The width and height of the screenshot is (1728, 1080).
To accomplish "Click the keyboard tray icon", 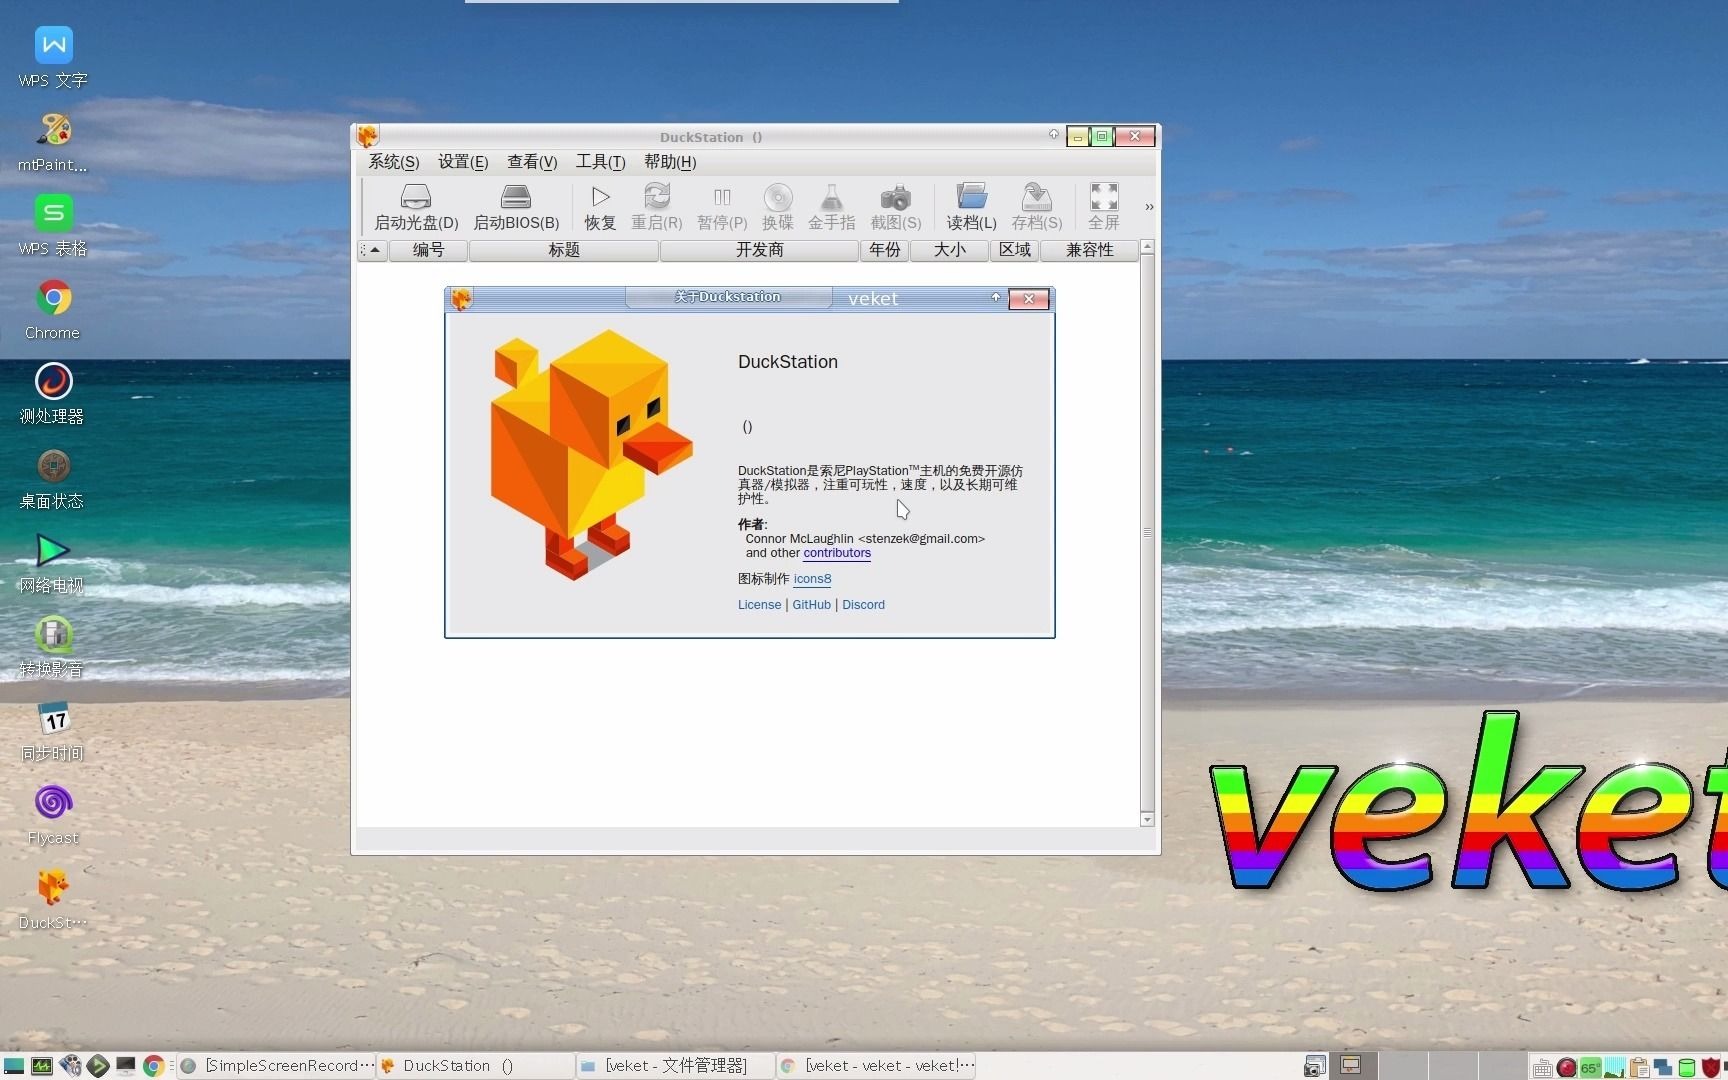I will pyautogui.click(x=1542, y=1068).
